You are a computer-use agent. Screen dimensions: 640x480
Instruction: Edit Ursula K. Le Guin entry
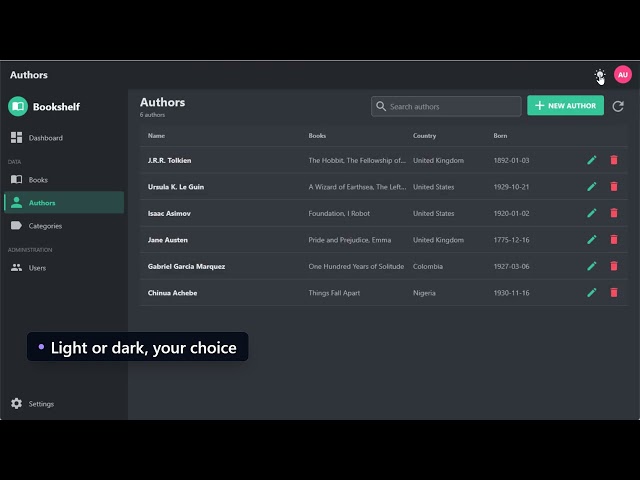(x=591, y=187)
